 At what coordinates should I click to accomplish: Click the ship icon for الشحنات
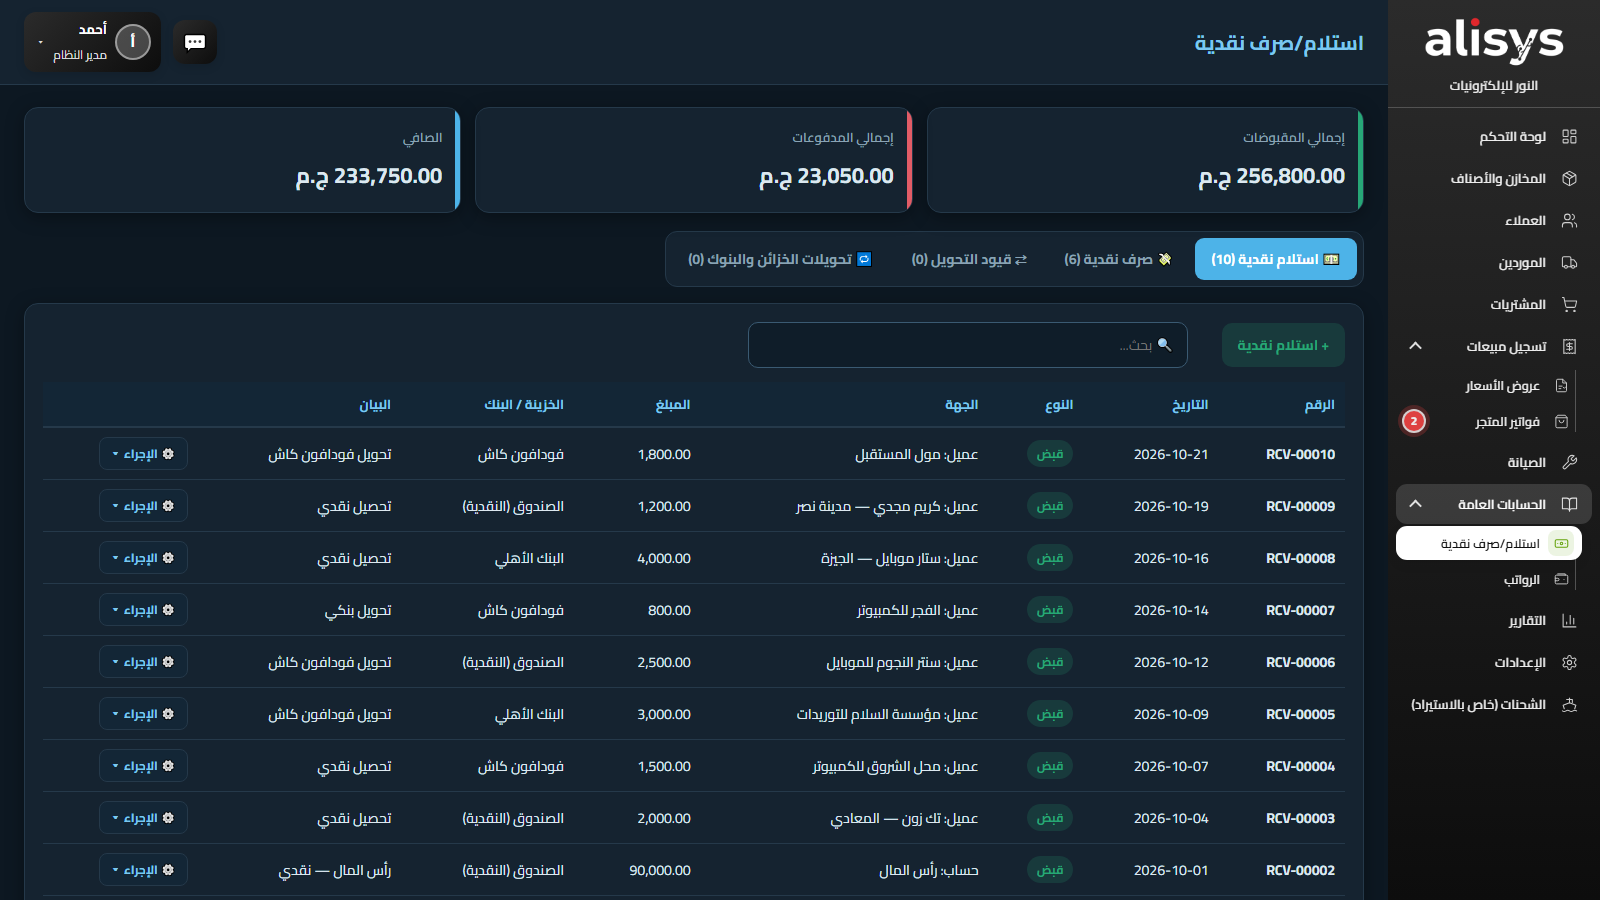coord(1569,704)
